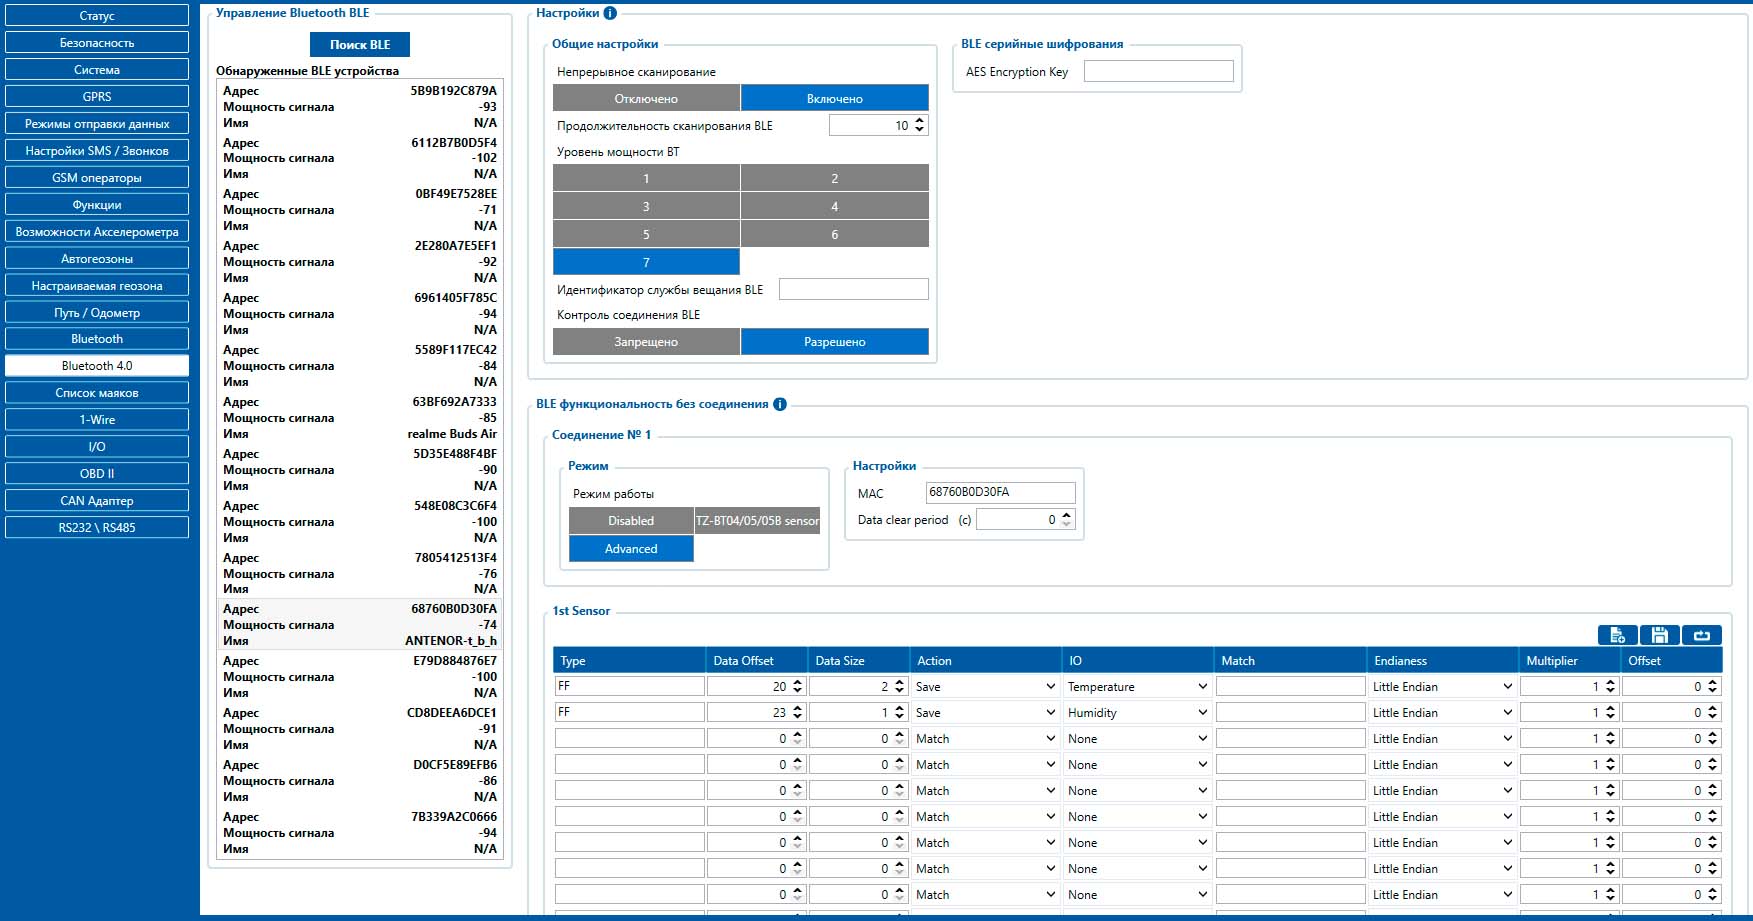Open Action dropdown showing Save in first row

[x=985, y=687]
